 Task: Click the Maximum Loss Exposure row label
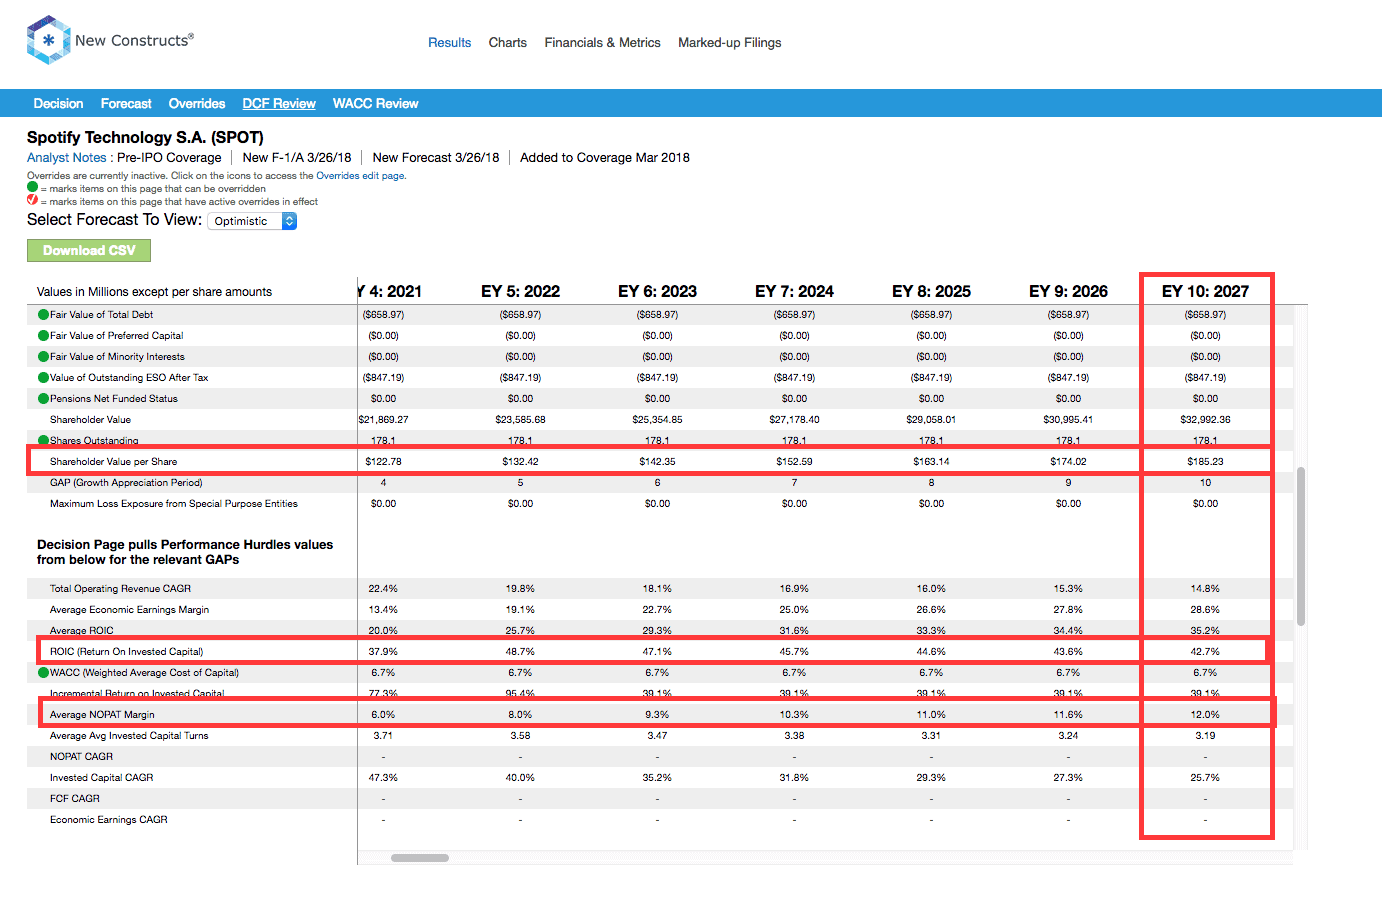click(173, 503)
